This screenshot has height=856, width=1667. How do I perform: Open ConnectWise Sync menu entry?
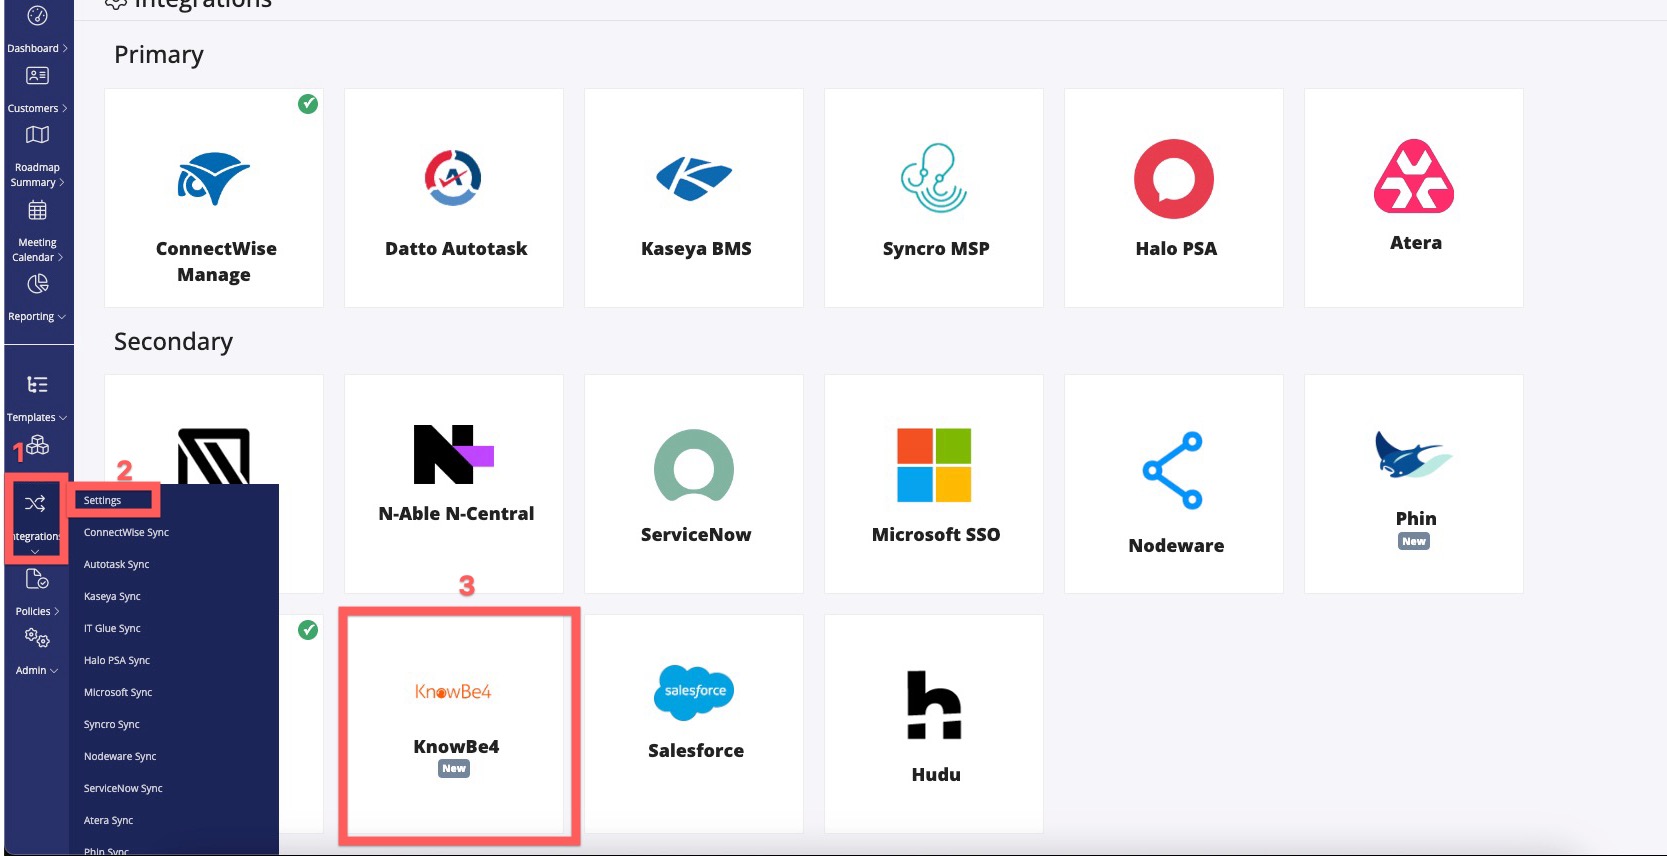(x=126, y=533)
